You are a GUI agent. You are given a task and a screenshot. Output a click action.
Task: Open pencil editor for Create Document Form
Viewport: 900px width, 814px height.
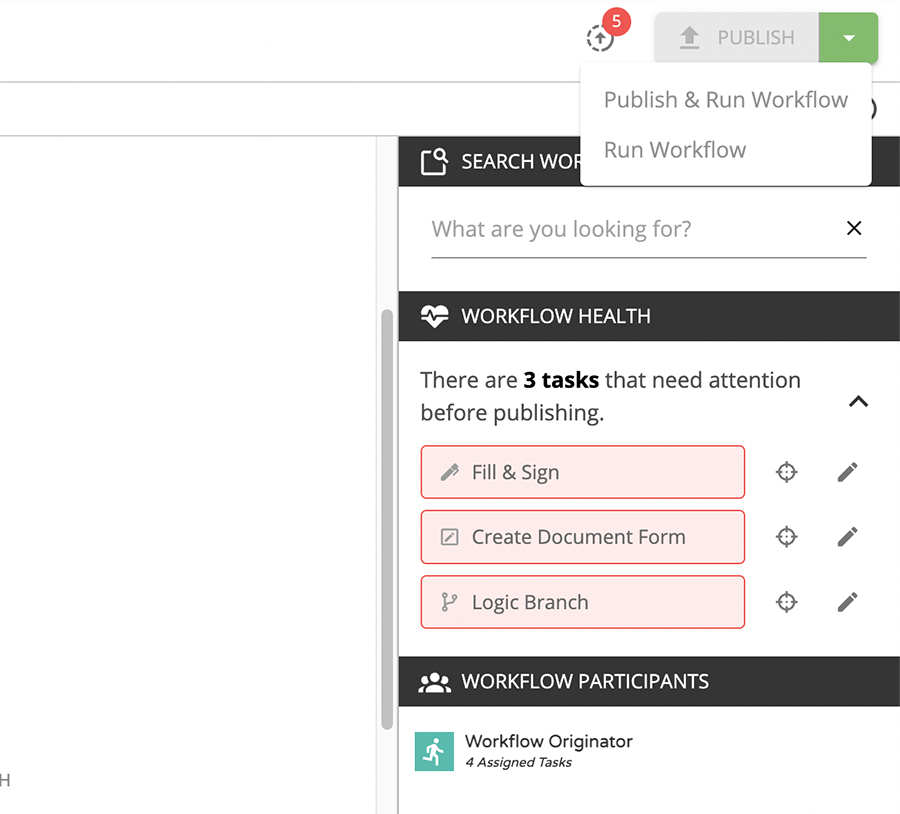(847, 536)
